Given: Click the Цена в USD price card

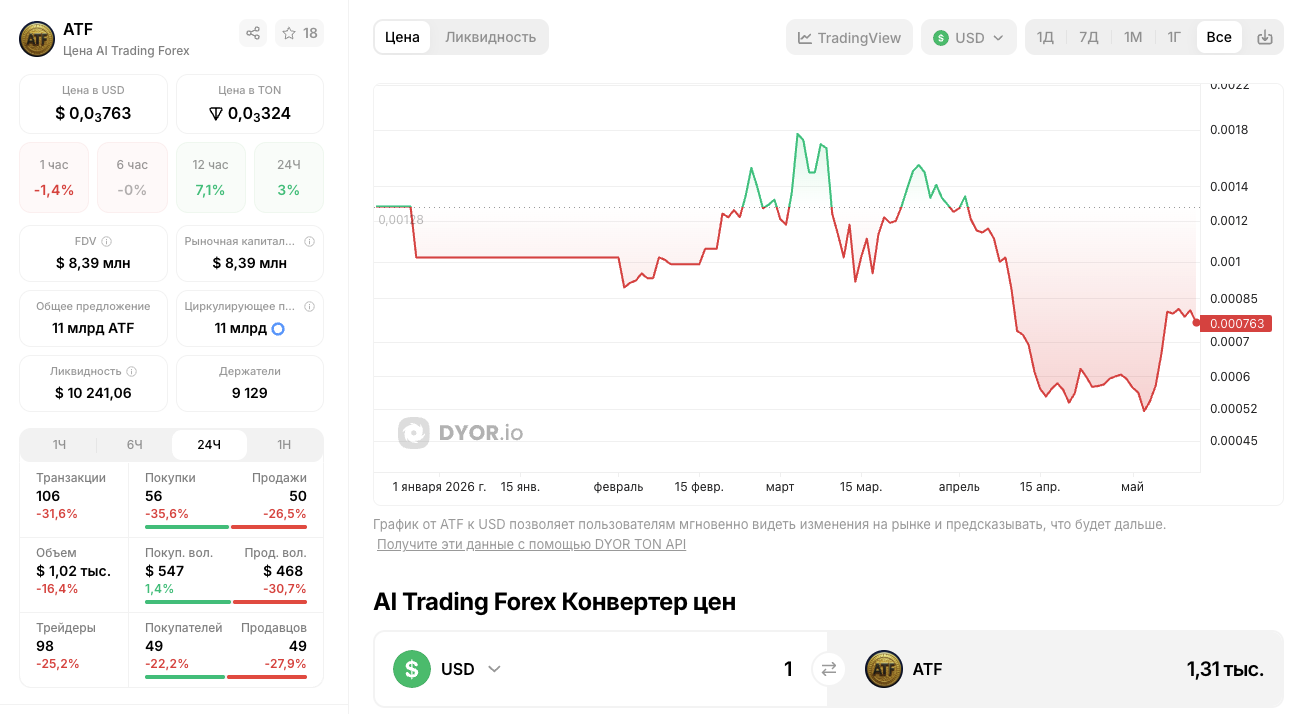Looking at the screenshot, I should pyautogui.click(x=93, y=103).
